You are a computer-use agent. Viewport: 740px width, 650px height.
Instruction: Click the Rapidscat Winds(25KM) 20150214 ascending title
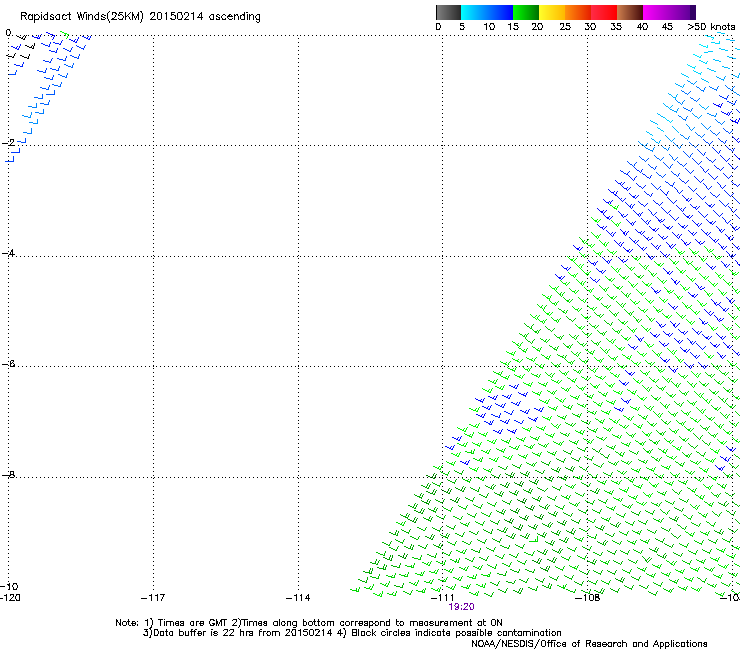(x=140, y=17)
